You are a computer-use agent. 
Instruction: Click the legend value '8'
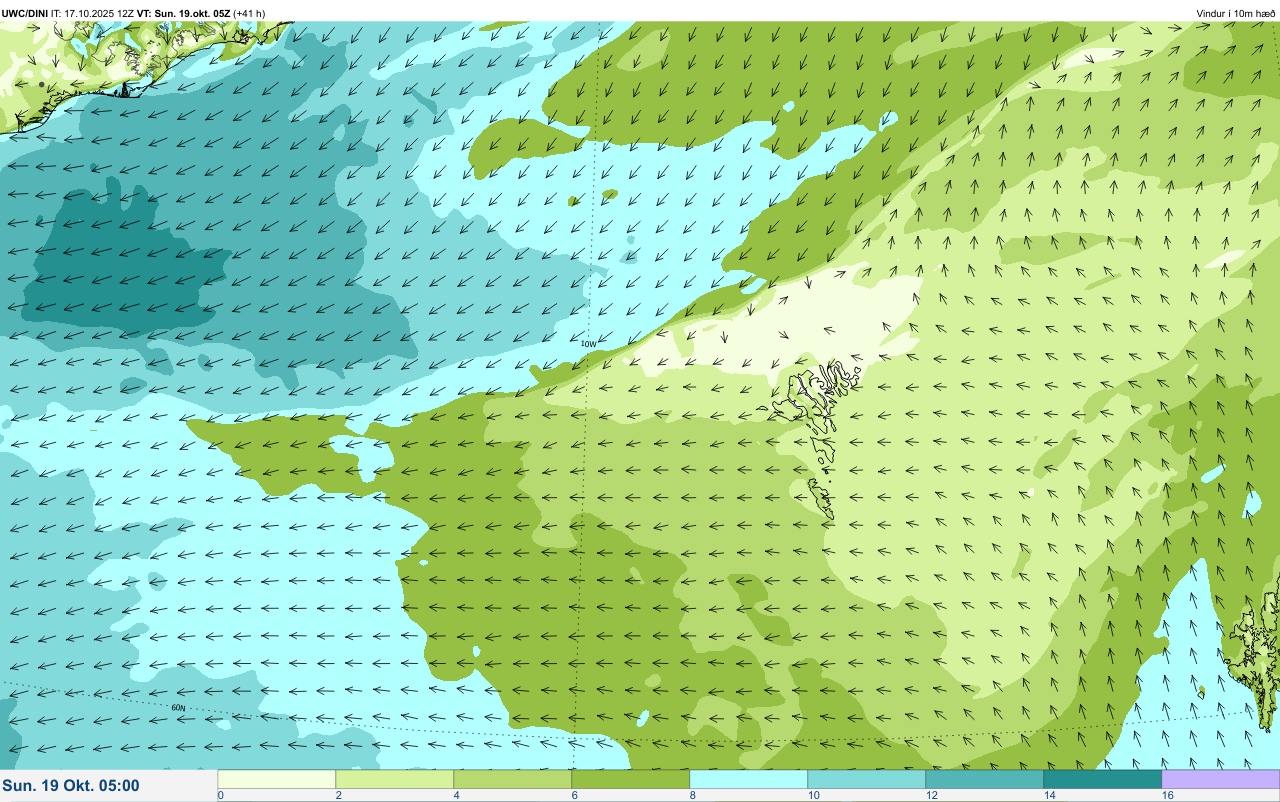pyautogui.click(x=693, y=795)
